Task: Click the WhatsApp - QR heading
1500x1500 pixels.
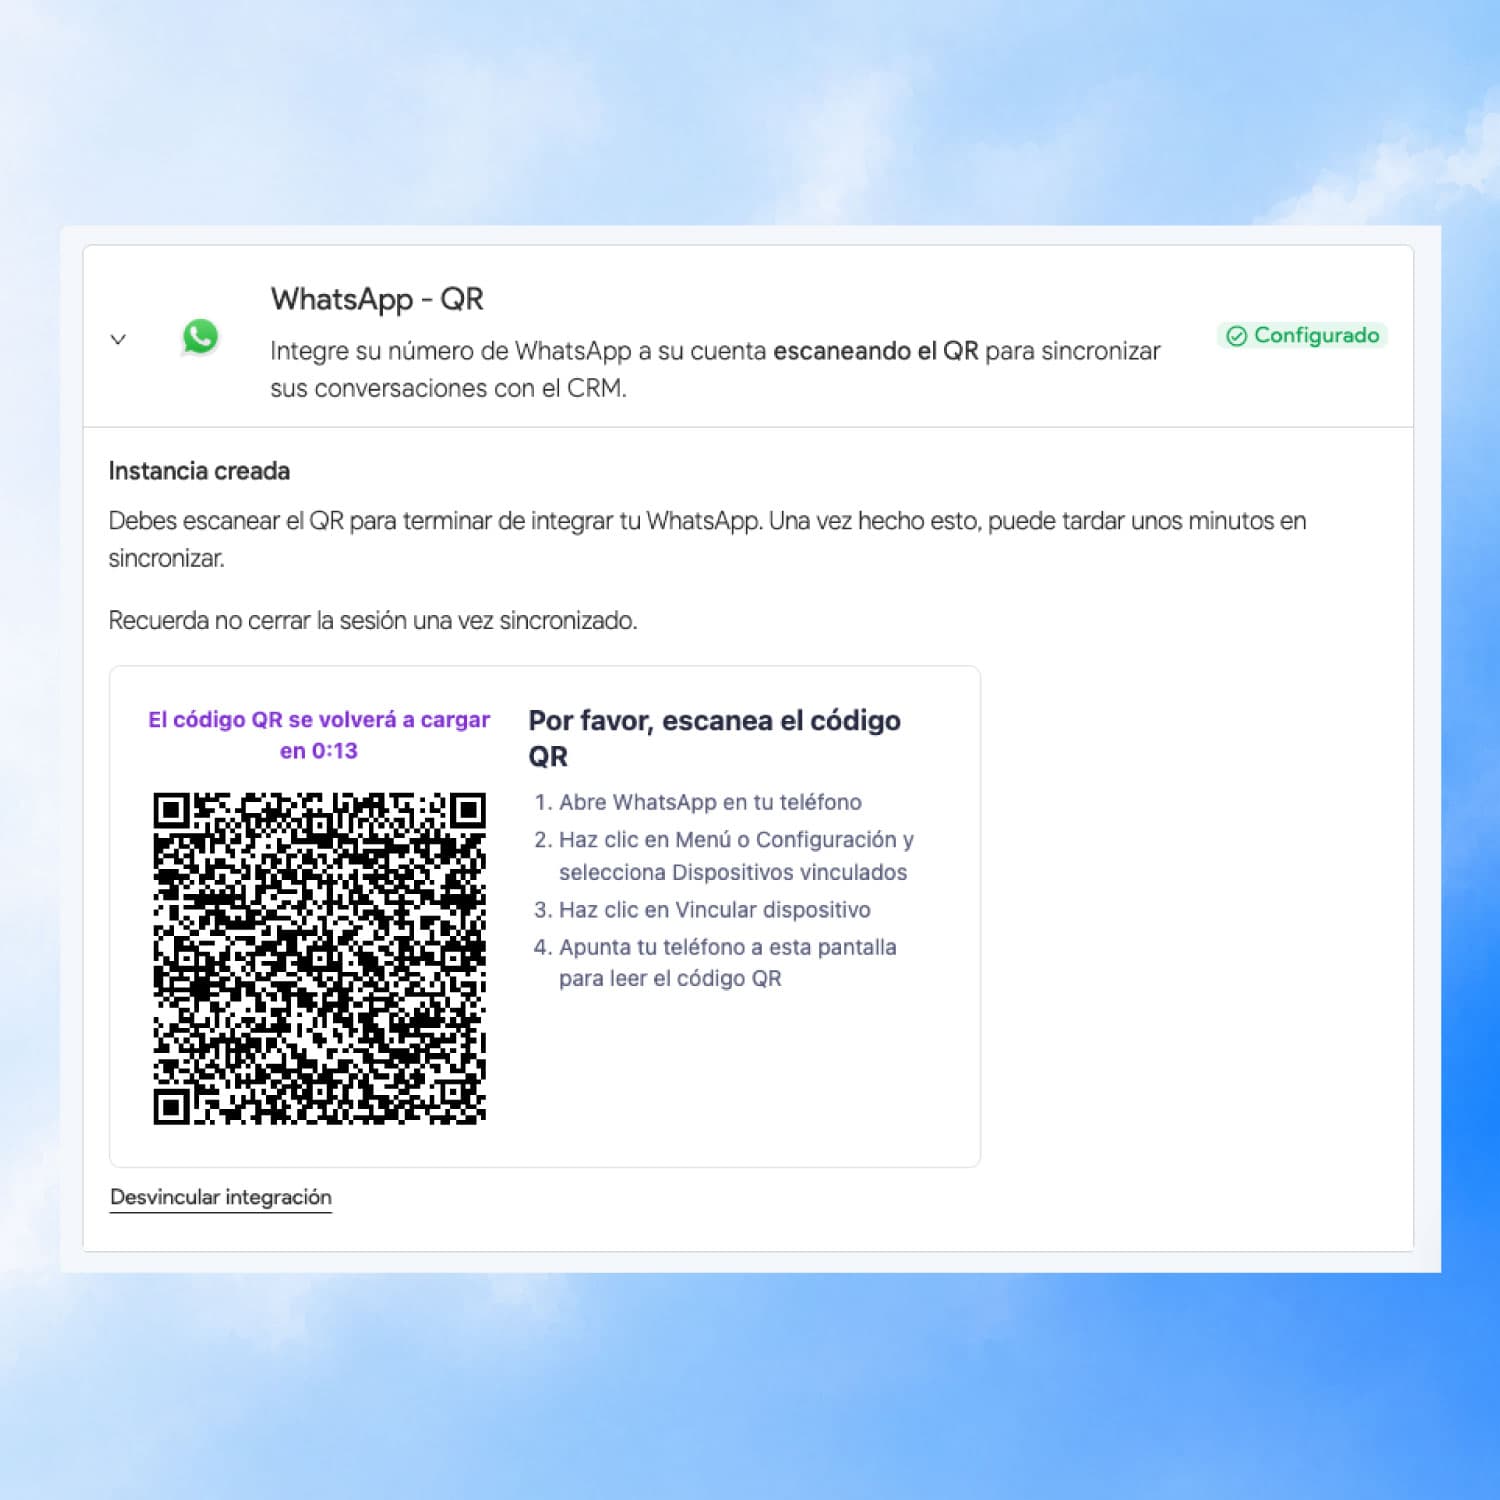Action: pyautogui.click(x=377, y=299)
